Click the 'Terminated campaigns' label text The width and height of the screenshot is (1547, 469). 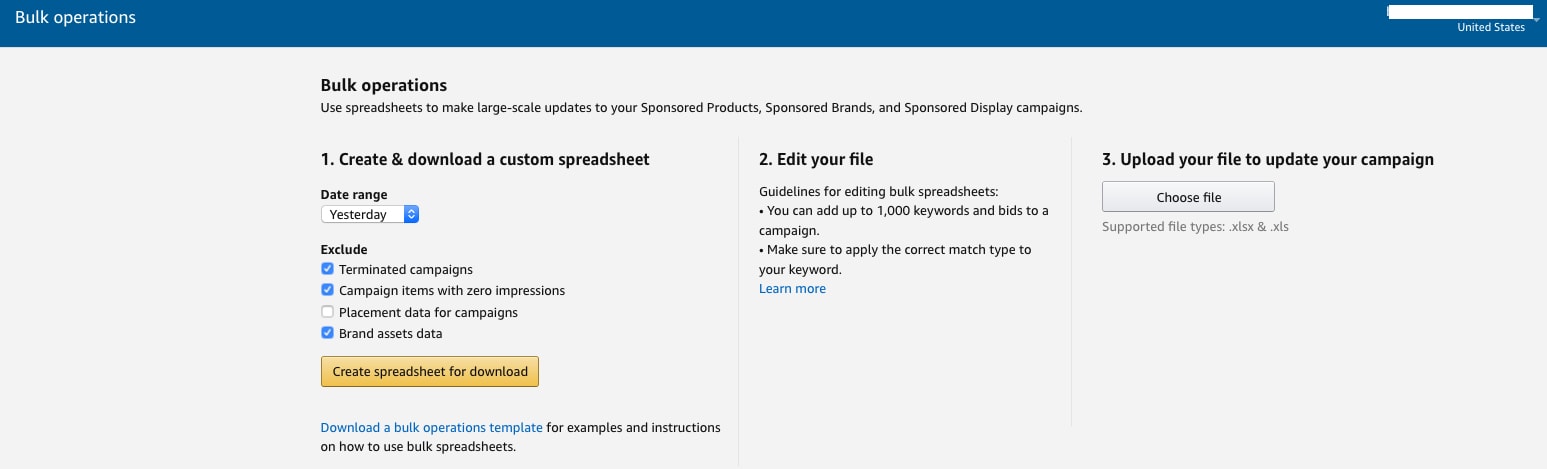pyautogui.click(x=406, y=269)
